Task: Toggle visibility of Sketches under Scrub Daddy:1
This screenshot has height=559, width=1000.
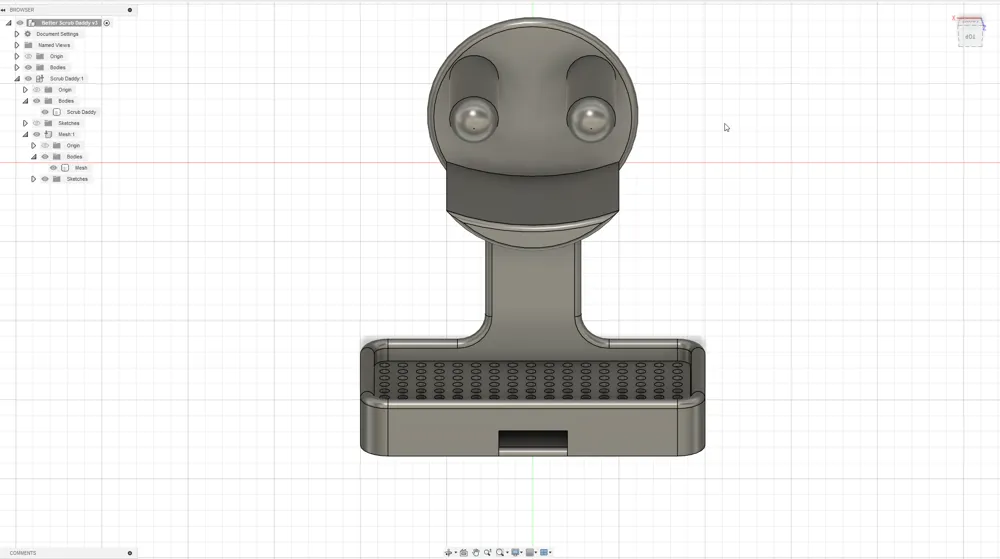Action: tap(36, 123)
